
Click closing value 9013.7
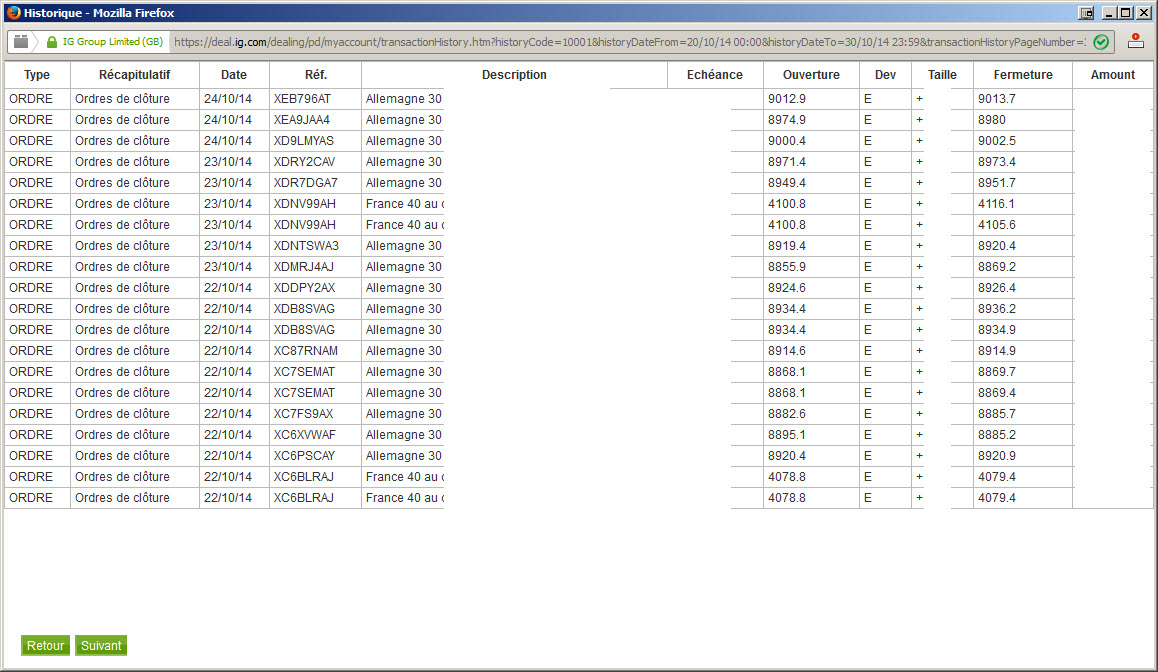[x=997, y=99]
